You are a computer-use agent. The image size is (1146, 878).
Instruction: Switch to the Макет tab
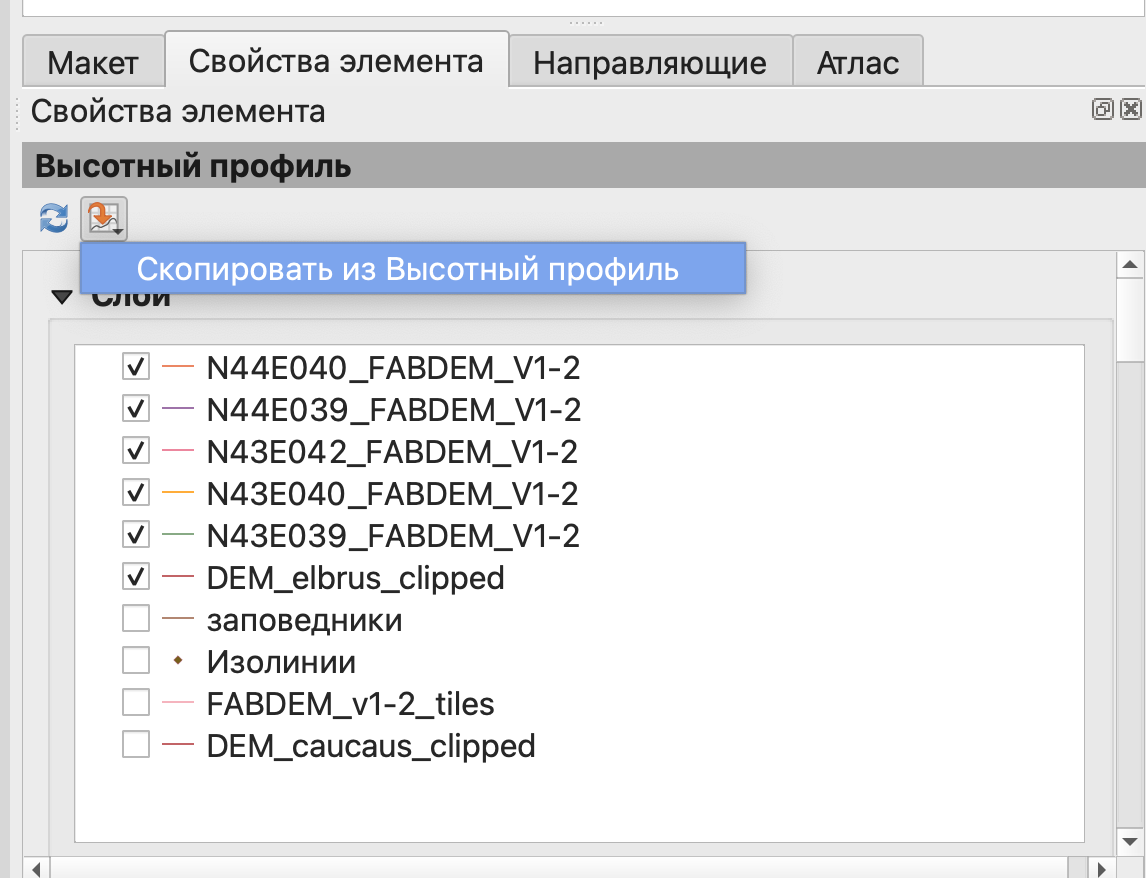(x=93, y=64)
